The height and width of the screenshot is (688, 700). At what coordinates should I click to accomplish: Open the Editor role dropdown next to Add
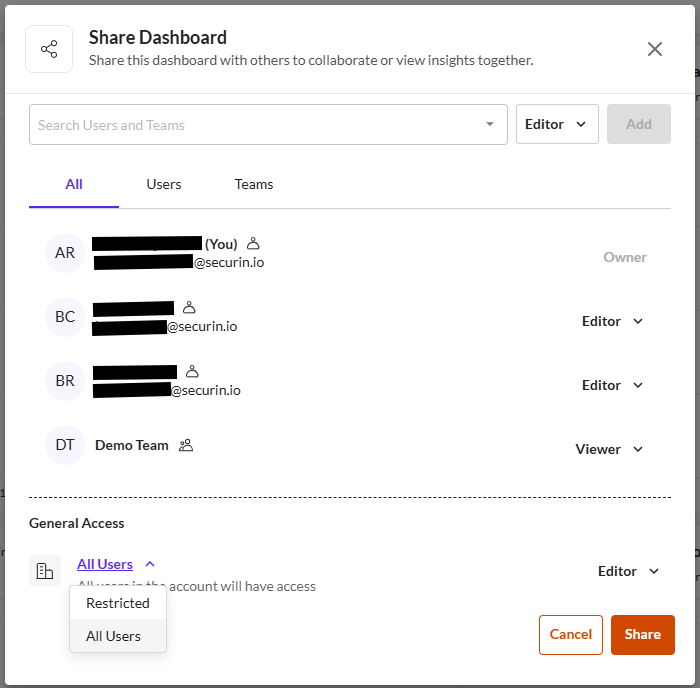(557, 124)
